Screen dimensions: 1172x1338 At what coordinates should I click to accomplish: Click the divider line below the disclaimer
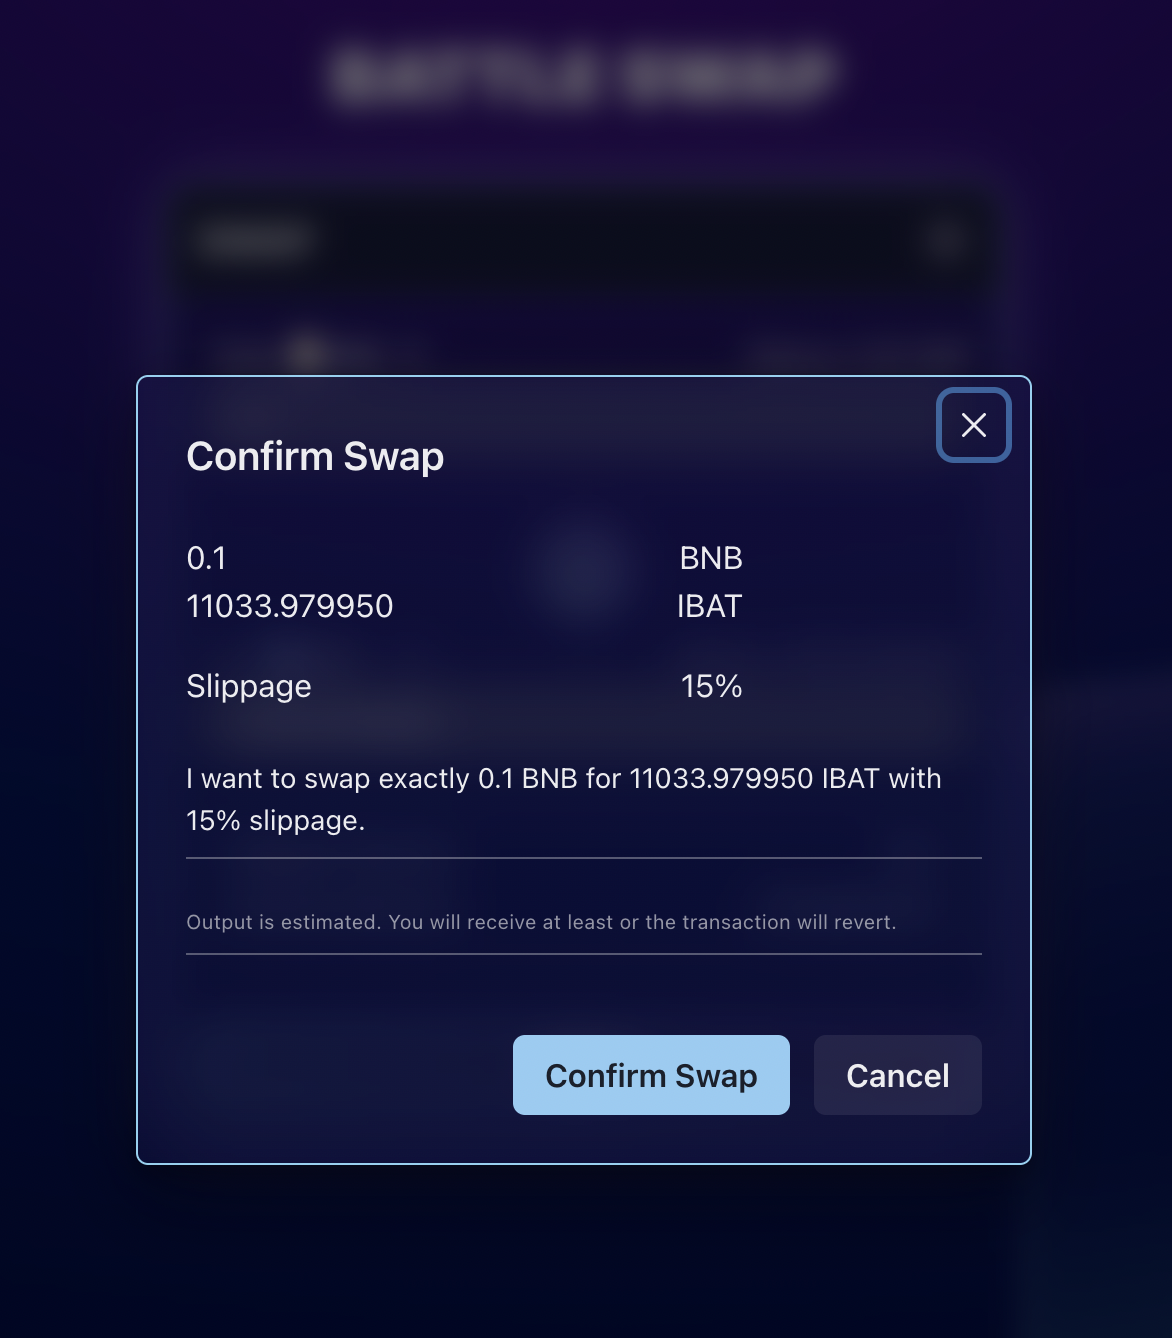coord(584,954)
